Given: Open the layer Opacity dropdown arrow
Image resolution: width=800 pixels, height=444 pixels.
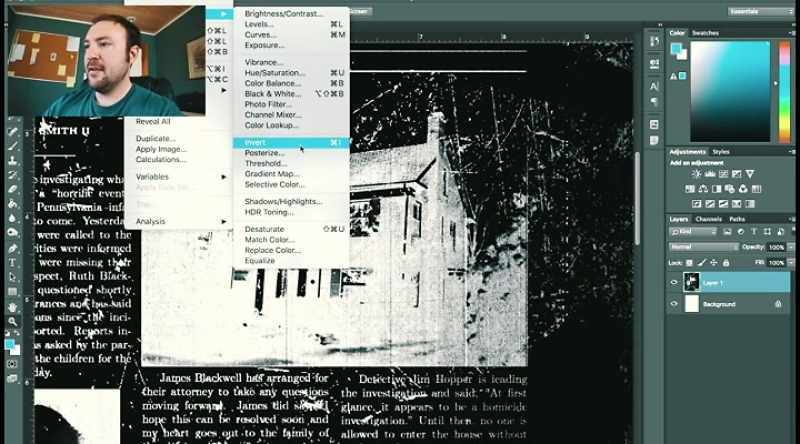Looking at the screenshot, I should point(790,247).
